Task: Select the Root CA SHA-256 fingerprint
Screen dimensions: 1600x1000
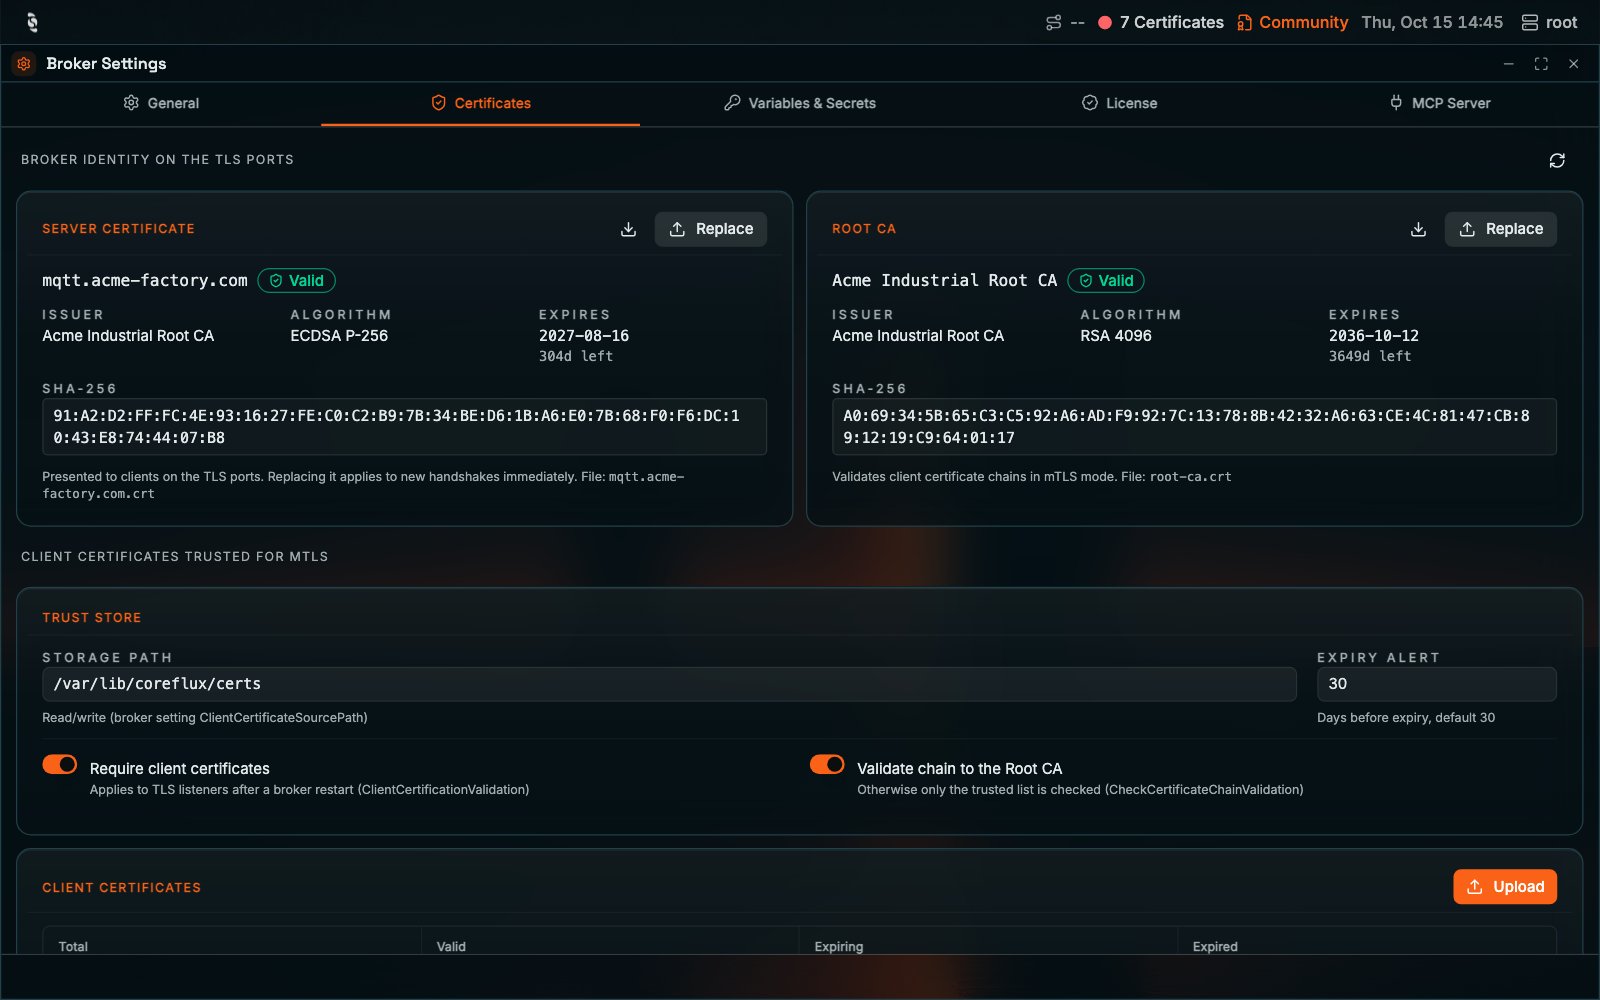Action: click(1194, 427)
